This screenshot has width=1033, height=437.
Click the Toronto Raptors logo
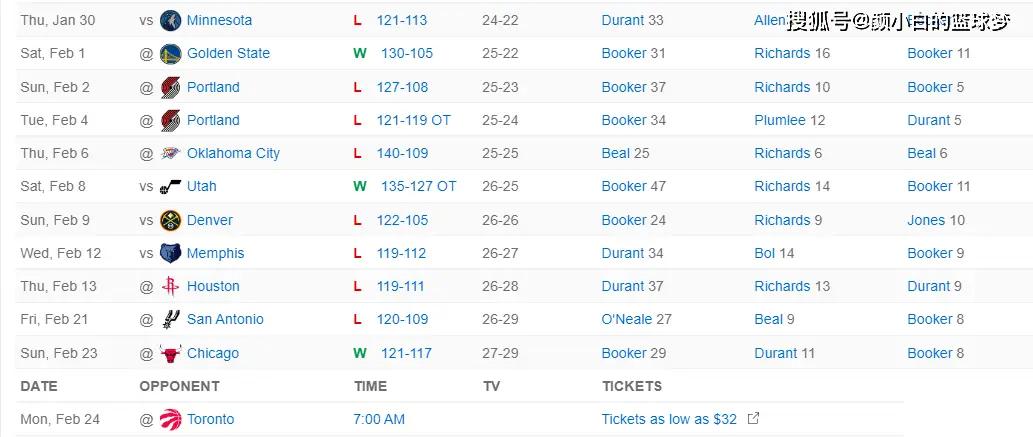tap(171, 419)
